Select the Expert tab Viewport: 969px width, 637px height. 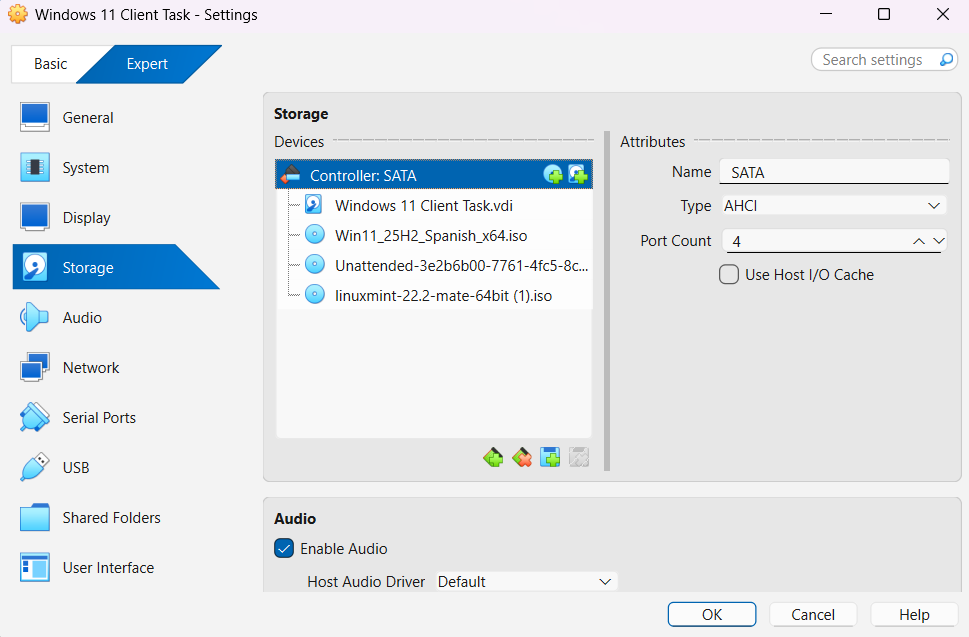click(x=147, y=64)
